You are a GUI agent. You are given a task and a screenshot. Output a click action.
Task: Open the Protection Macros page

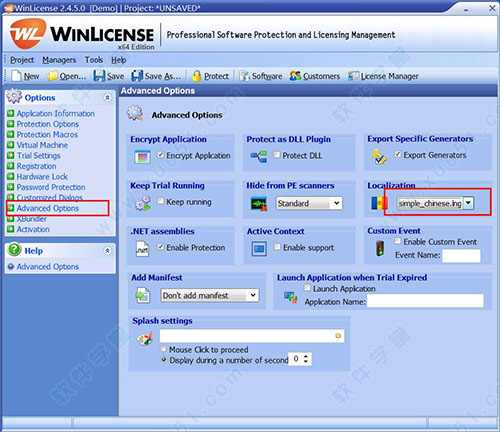coord(47,135)
